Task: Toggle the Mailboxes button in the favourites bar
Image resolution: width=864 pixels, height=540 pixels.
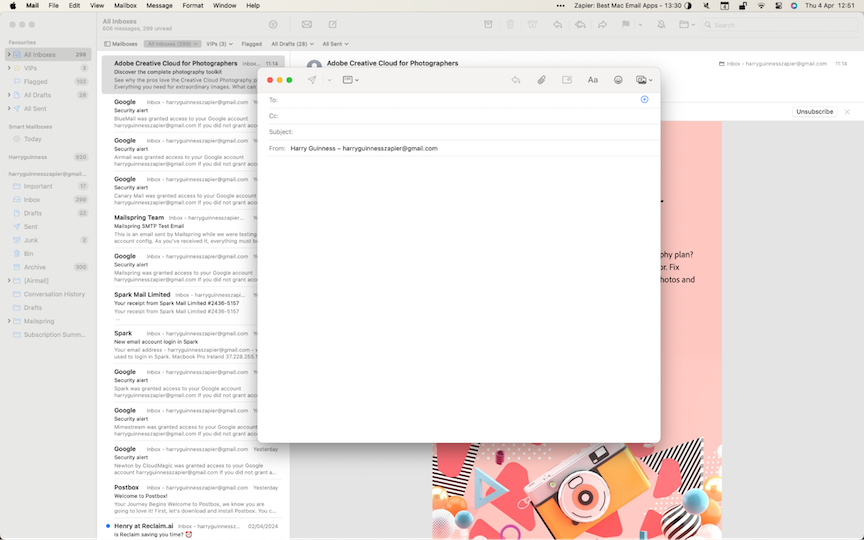Action: click(121, 44)
